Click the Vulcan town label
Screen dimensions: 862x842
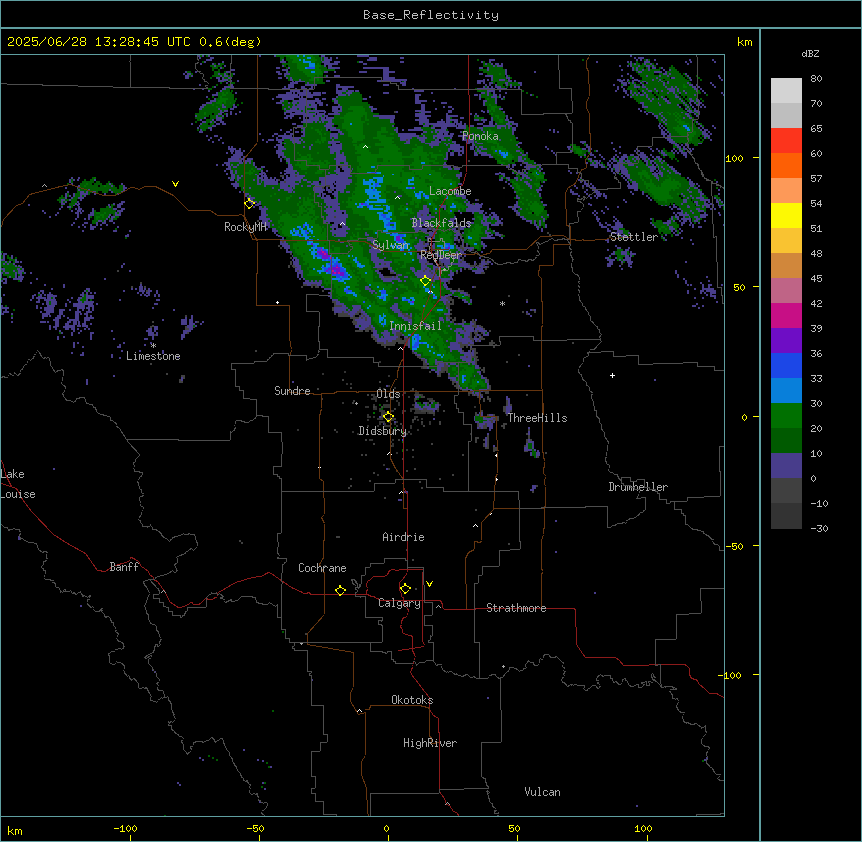click(542, 792)
